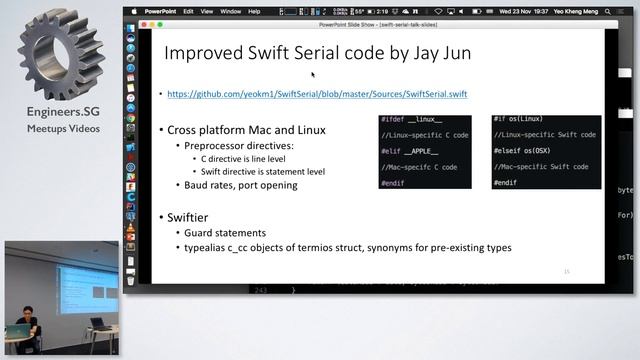The width and height of the screenshot is (640, 360).
Task: Open the Edit menu
Action: click(x=188, y=11)
